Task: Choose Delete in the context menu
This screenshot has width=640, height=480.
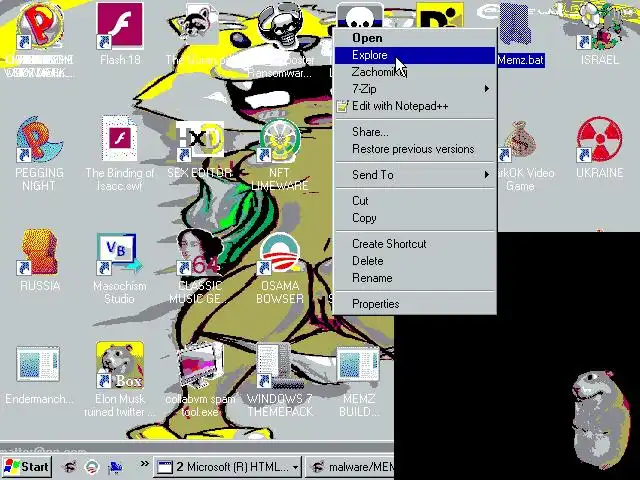Action: (x=415, y=261)
